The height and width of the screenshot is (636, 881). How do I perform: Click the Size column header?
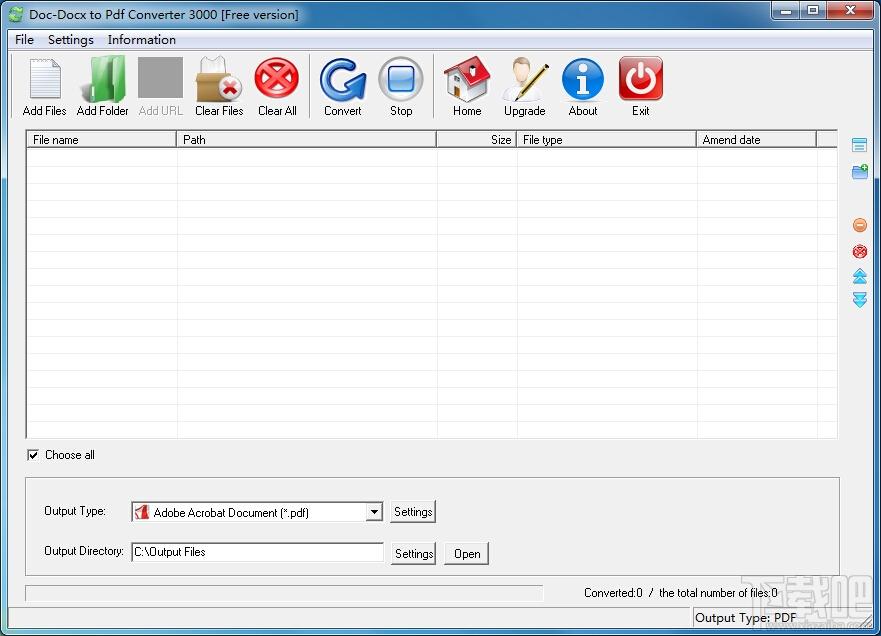pyautogui.click(x=476, y=139)
